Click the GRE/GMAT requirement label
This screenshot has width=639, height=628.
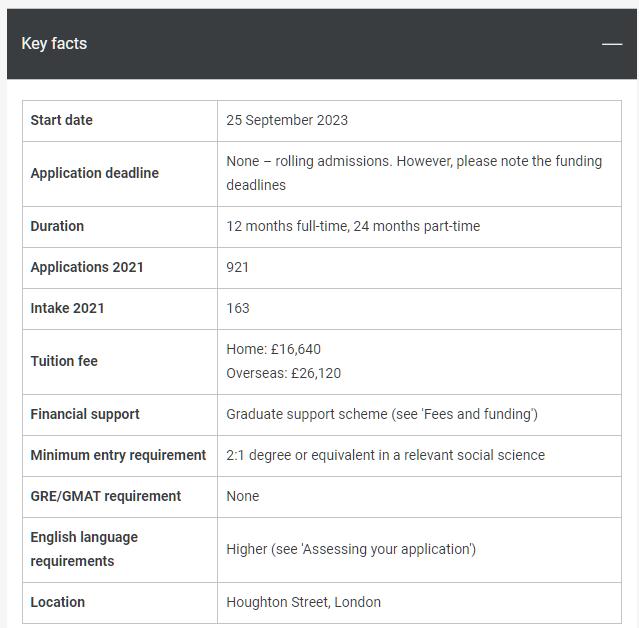click(x=105, y=496)
